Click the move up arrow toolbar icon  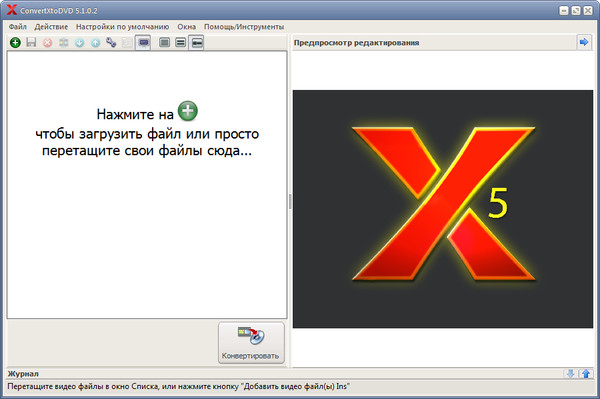pyautogui.click(x=95, y=42)
